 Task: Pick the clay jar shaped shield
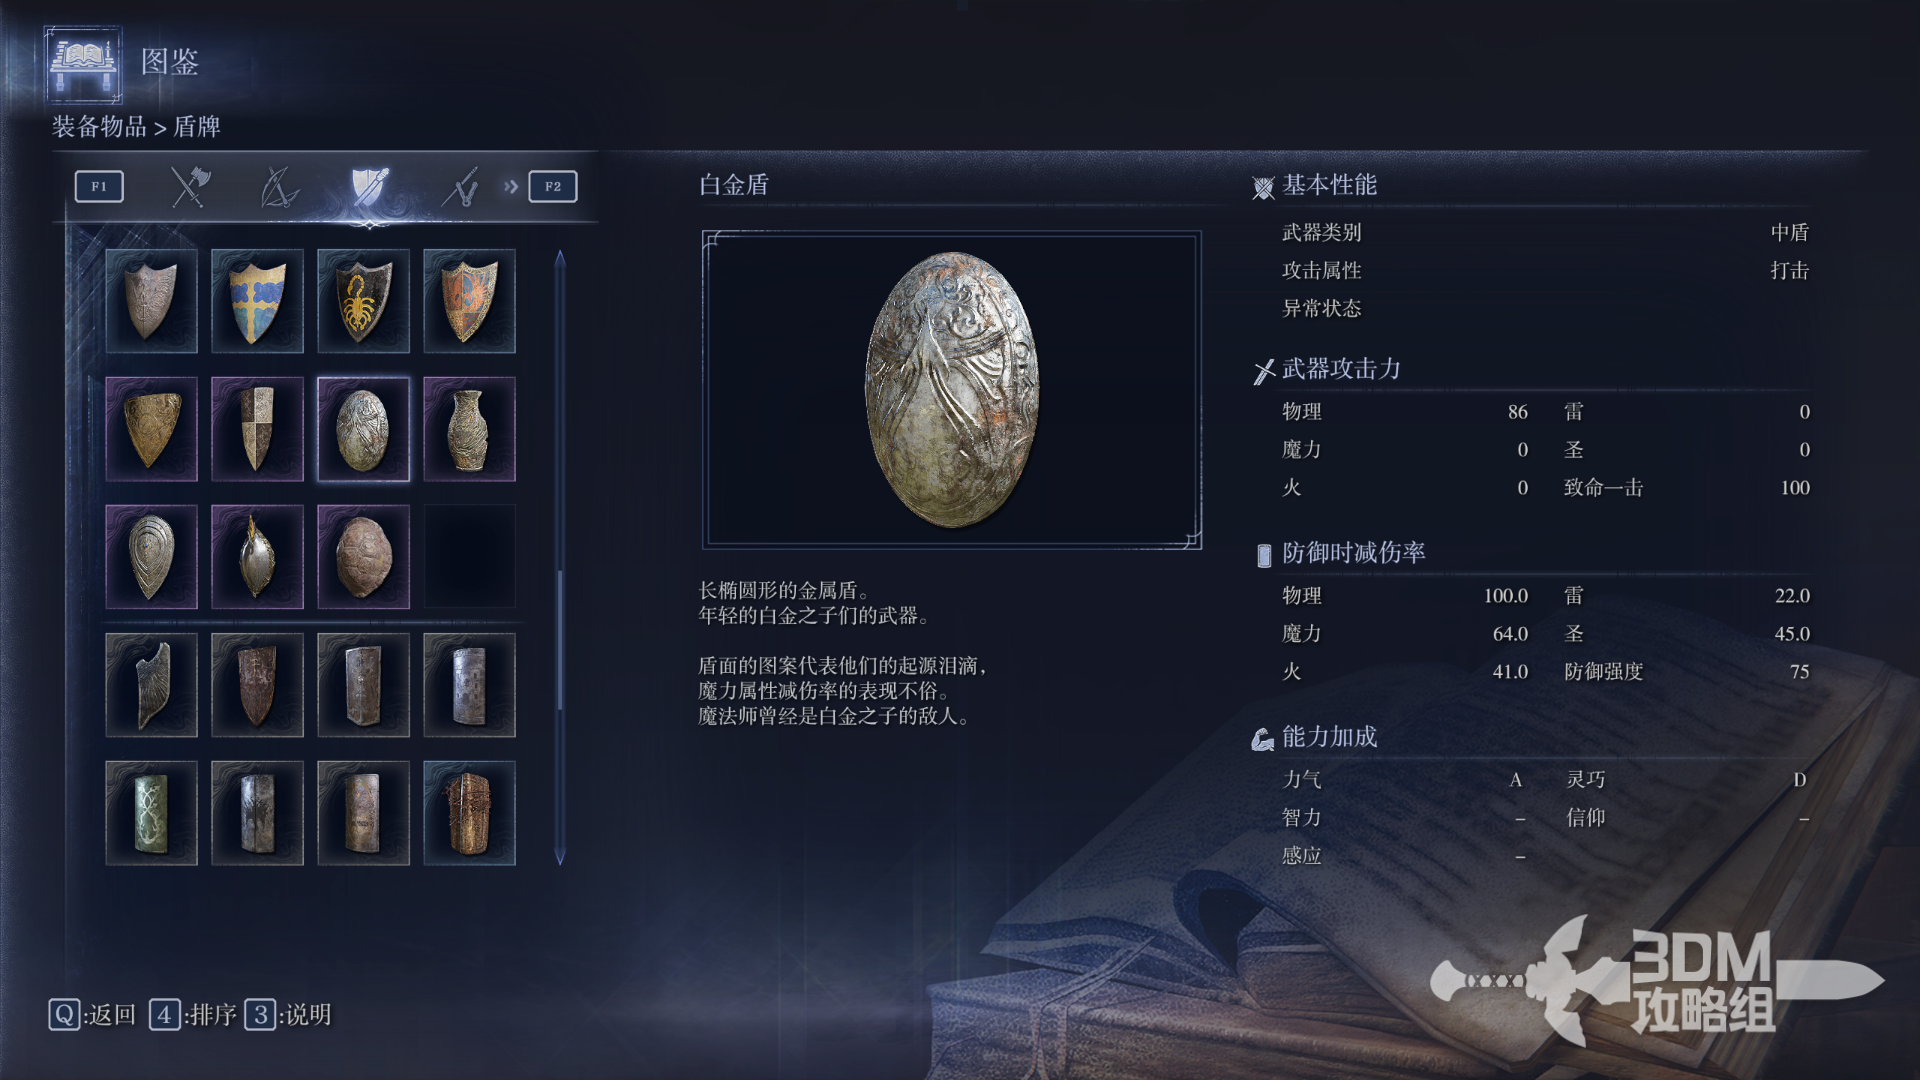coord(469,429)
